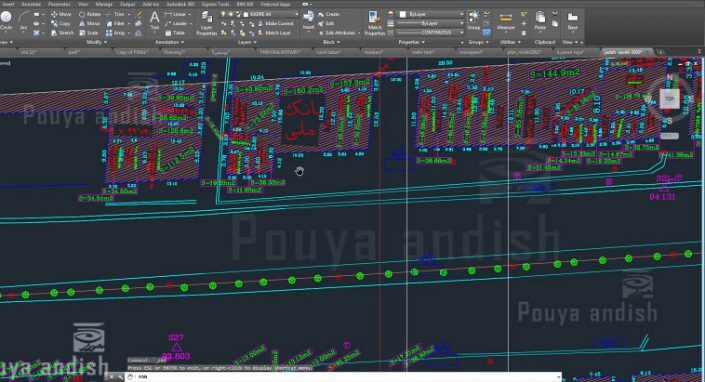Open WCS dropdown under ViewCube
The width and height of the screenshot is (705, 382).
pyautogui.click(x=669, y=135)
